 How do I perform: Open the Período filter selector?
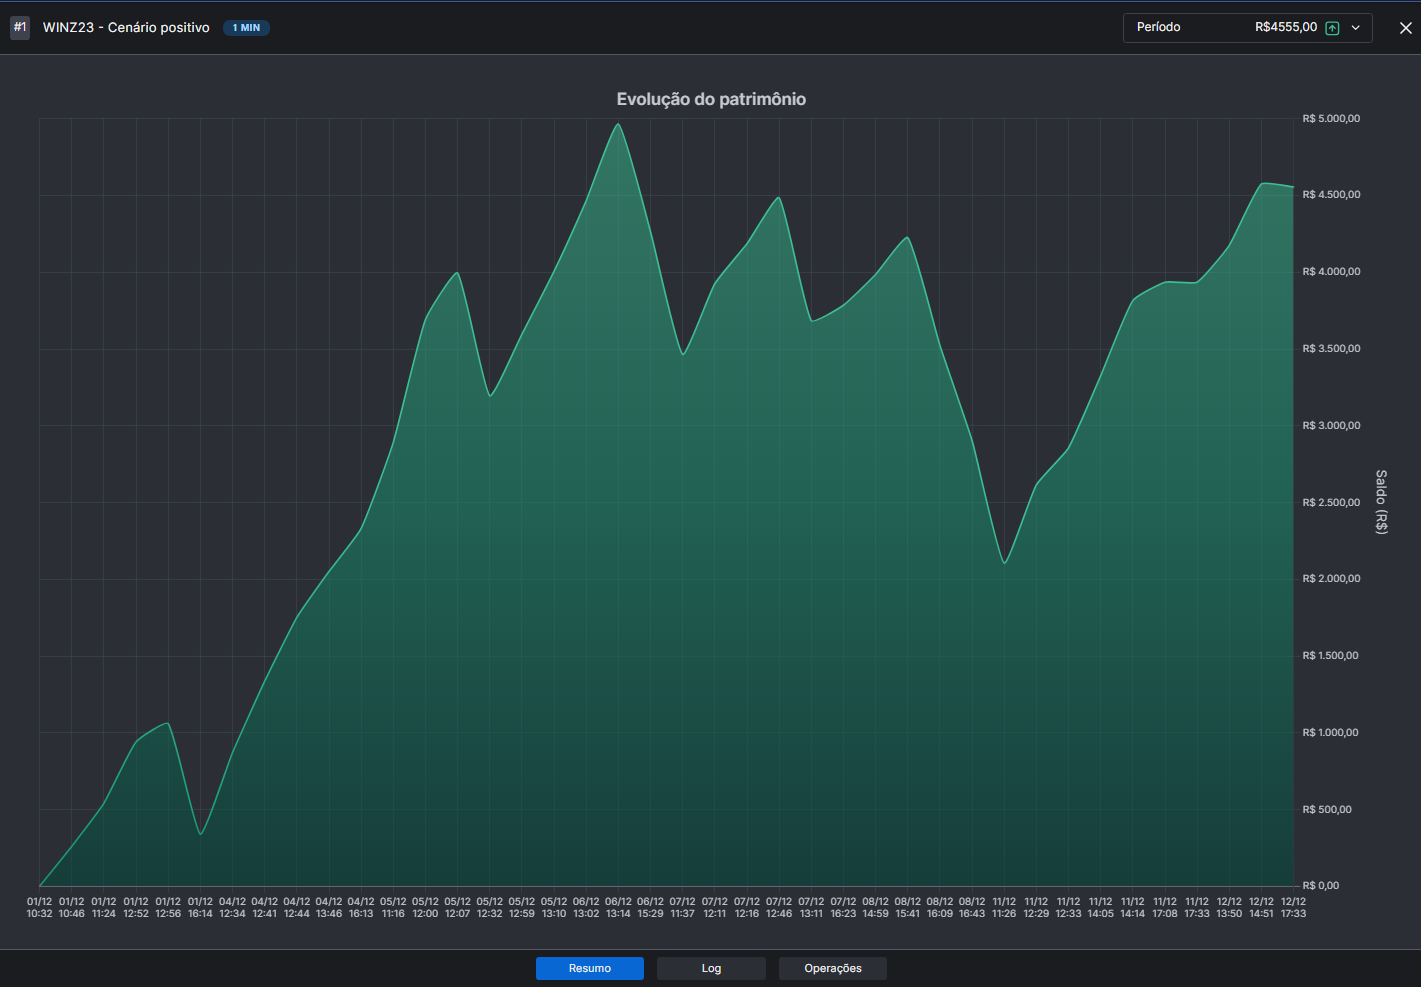point(1157,27)
